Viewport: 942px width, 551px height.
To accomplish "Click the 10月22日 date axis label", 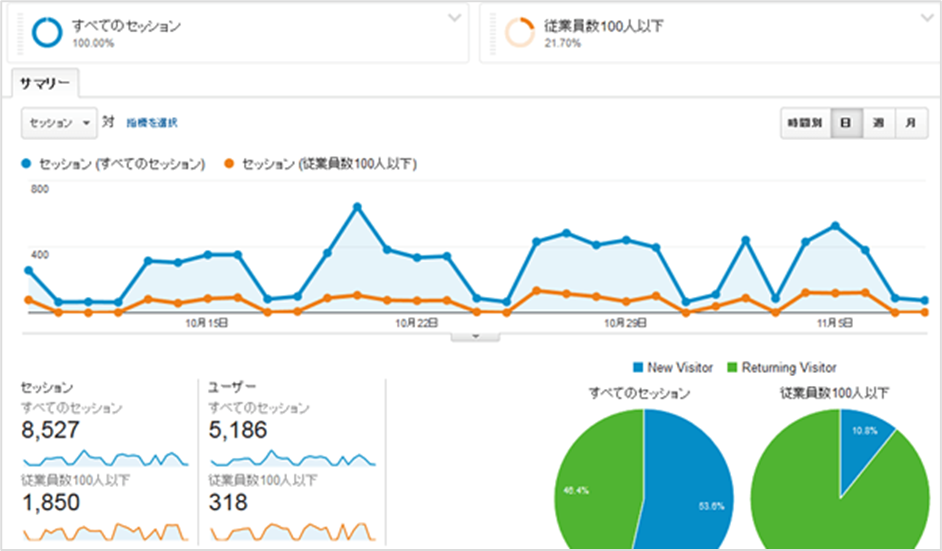I will click(x=416, y=323).
